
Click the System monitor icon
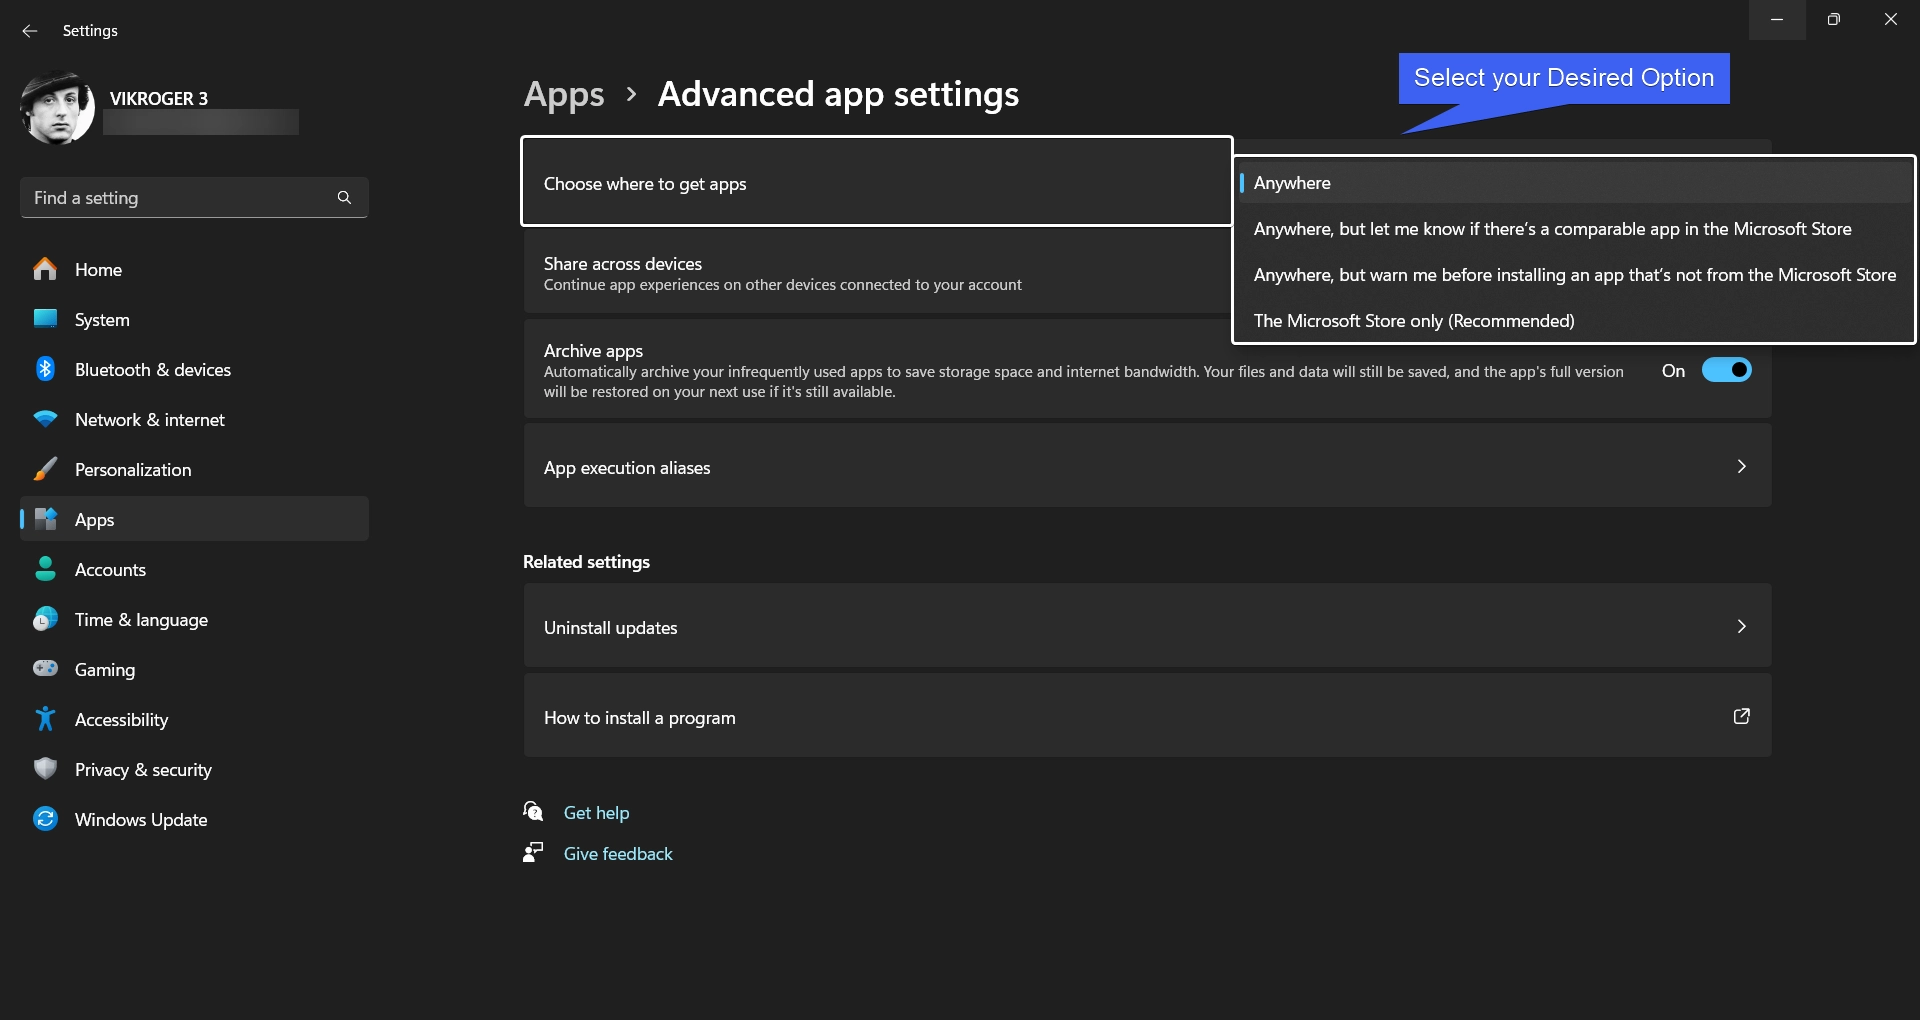point(45,319)
